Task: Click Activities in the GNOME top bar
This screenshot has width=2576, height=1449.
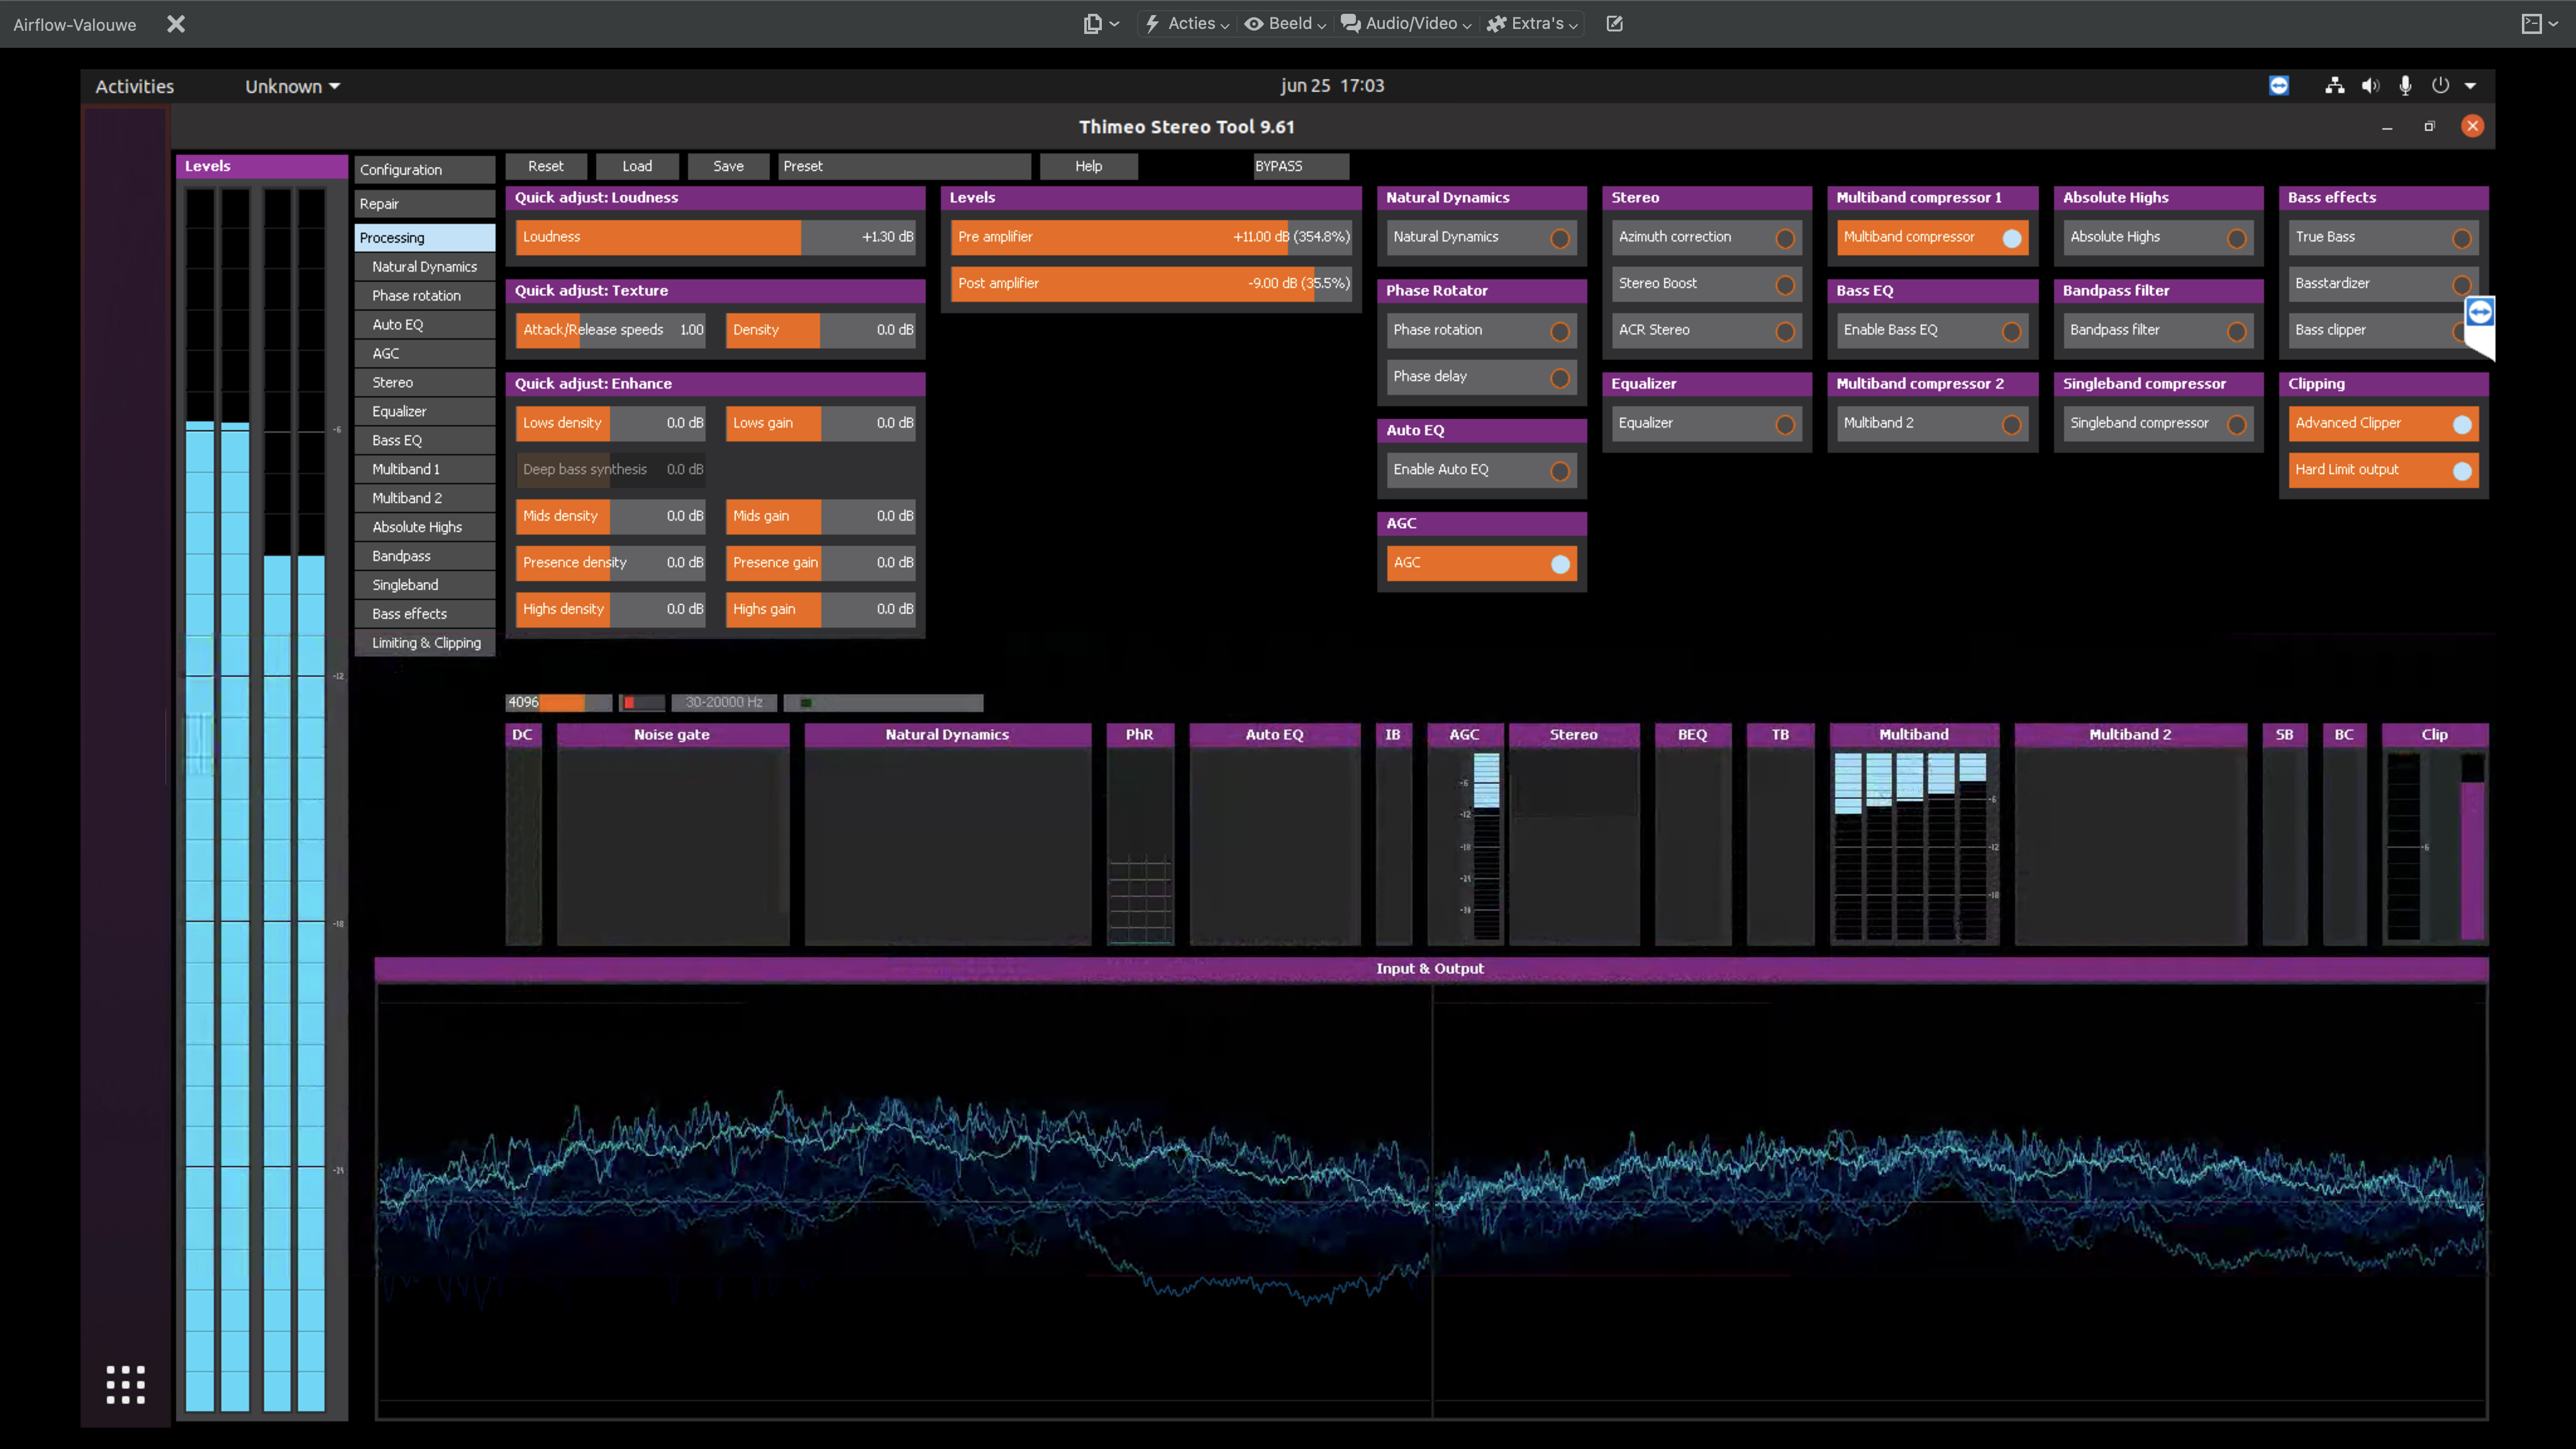Action: click(x=134, y=86)
